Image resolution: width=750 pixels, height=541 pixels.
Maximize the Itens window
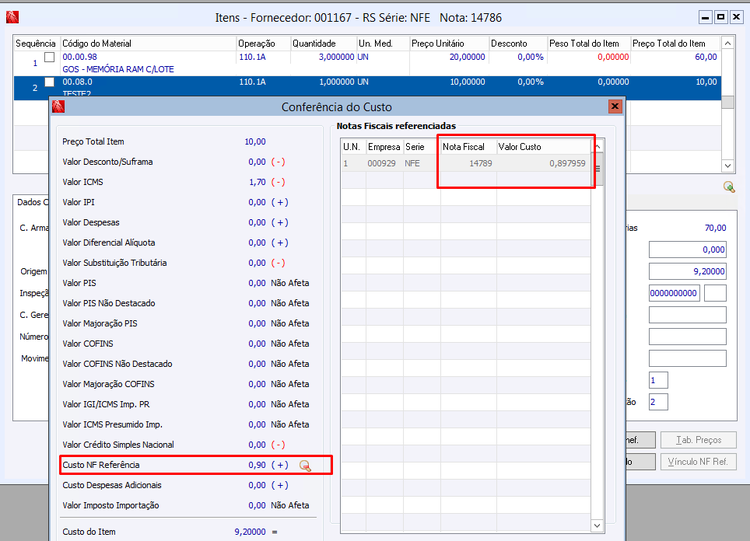pos(720,18)
